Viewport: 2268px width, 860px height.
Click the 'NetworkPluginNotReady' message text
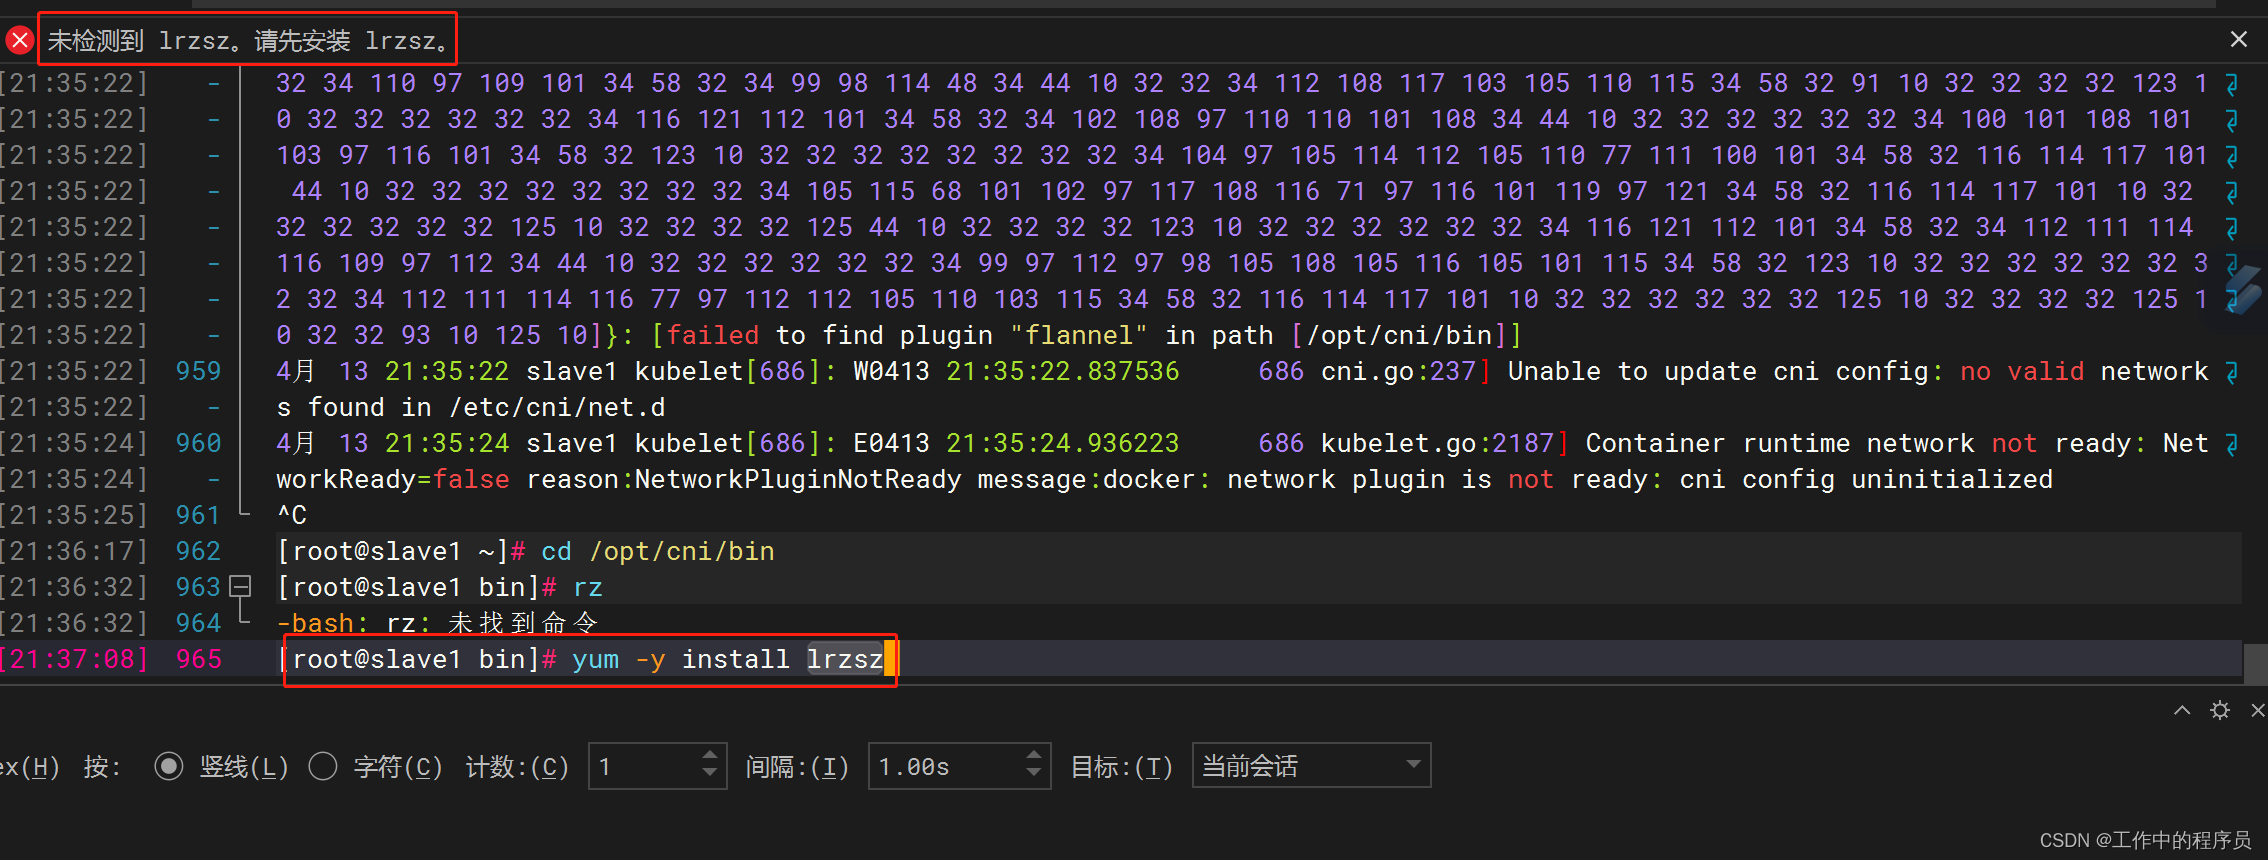[798, 479]
